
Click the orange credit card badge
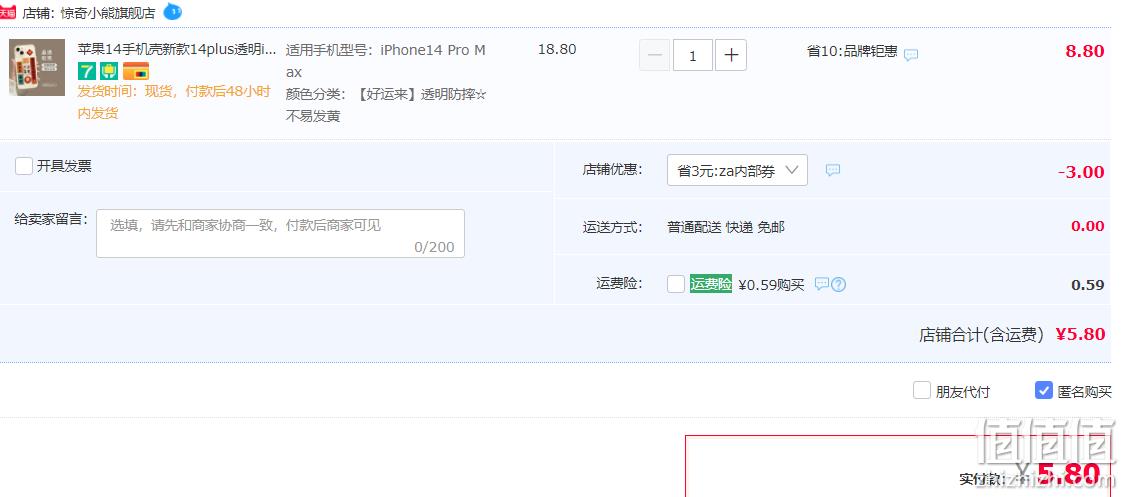click(x=136, y=71)
